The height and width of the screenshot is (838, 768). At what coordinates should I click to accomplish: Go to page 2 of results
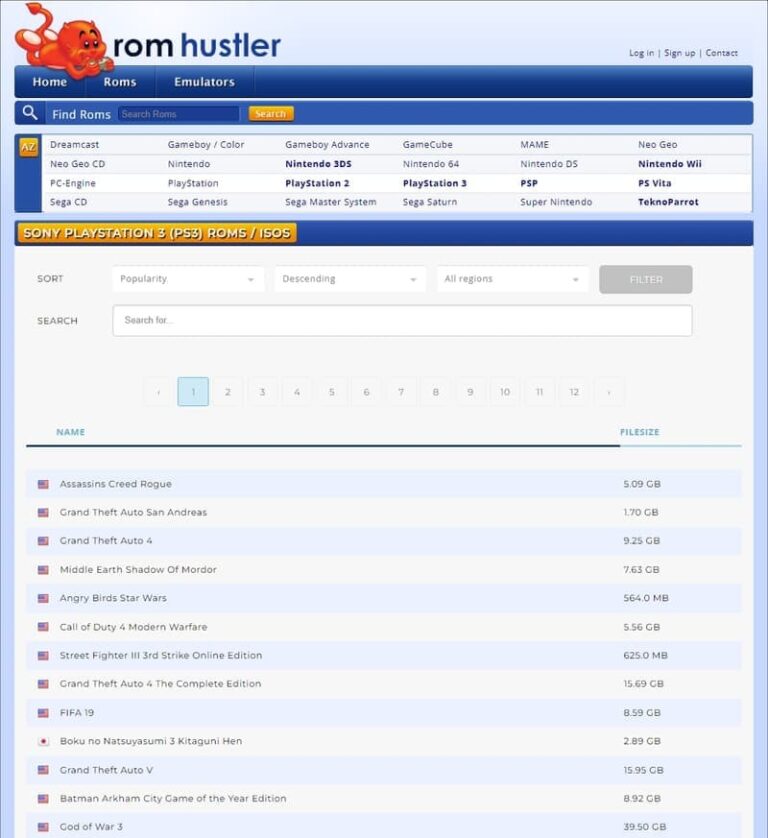[x=228, y=392]
